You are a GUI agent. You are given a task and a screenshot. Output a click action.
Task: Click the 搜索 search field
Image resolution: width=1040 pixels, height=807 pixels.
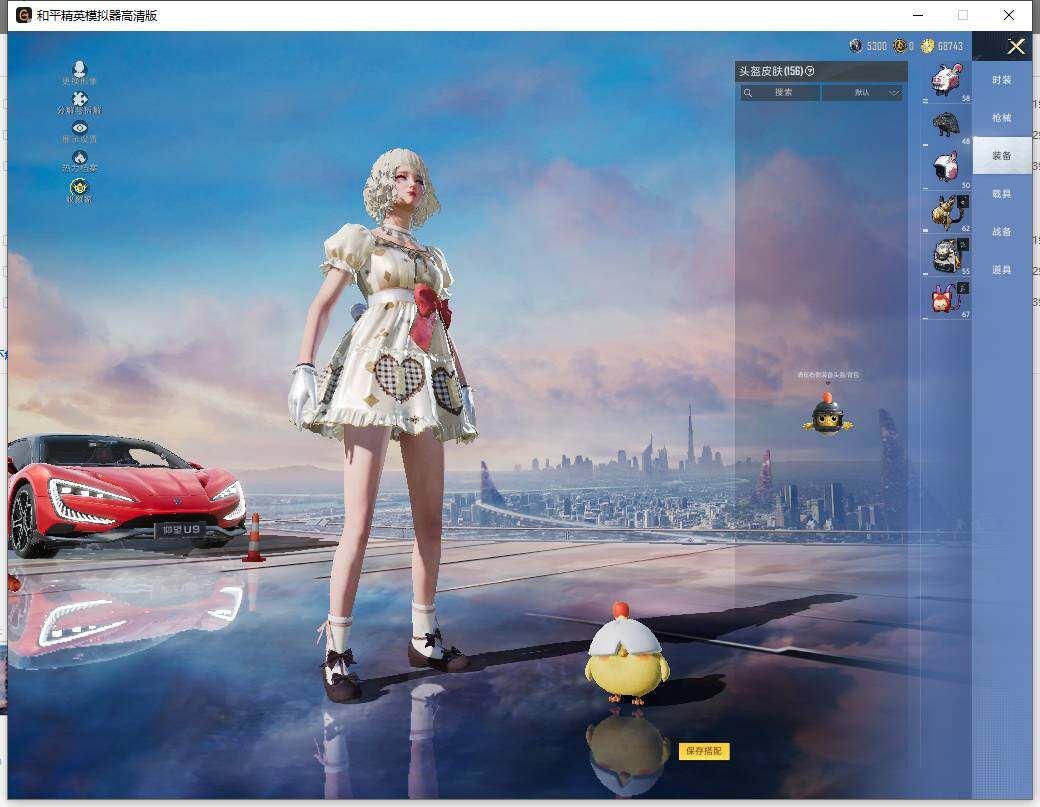click(780, 93)
